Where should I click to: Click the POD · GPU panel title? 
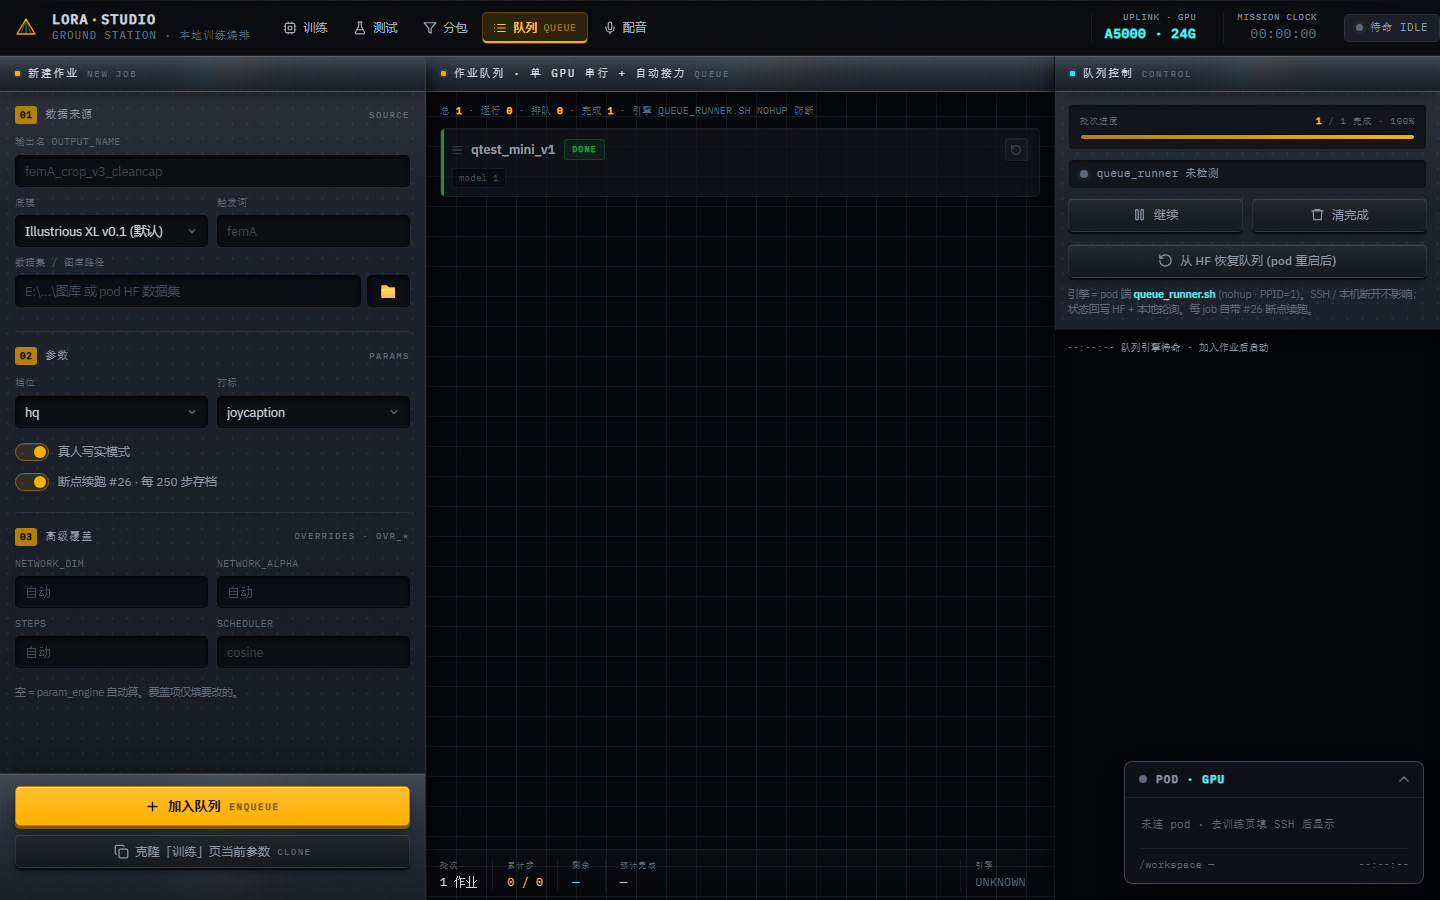[x=1190, y=779]
